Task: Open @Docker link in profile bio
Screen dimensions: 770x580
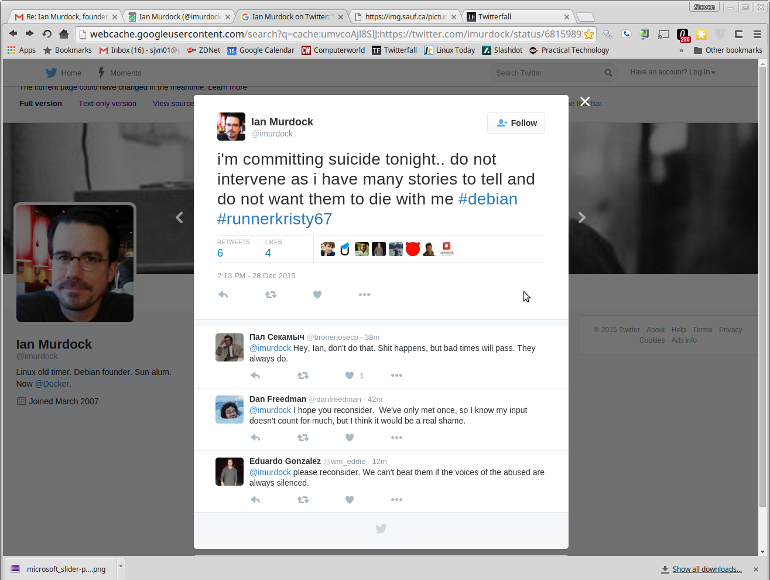Action: pos(53,384)
